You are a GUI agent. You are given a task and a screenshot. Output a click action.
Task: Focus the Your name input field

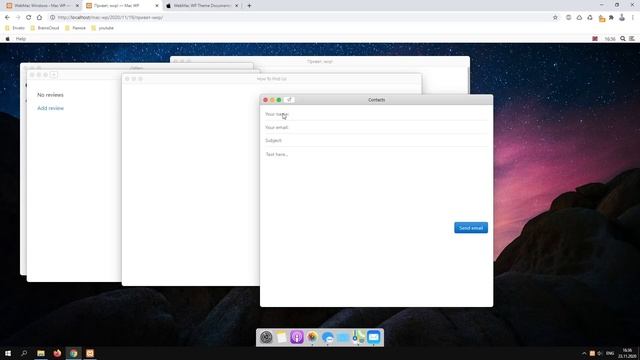tap(376, 114)
